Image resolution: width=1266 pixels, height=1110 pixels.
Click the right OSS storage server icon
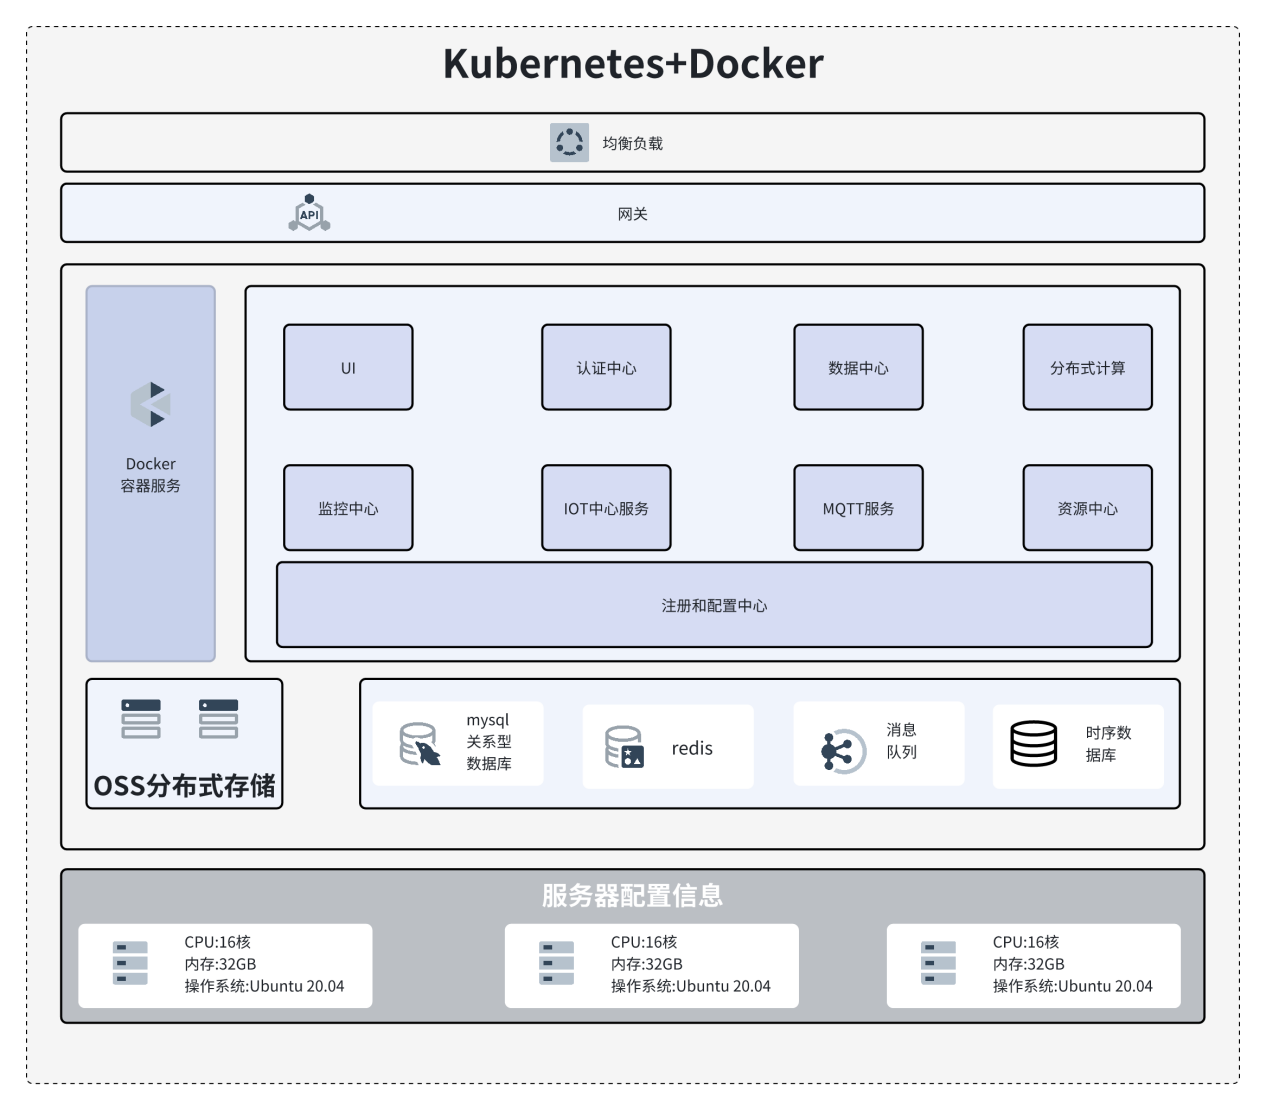(218, 719)
